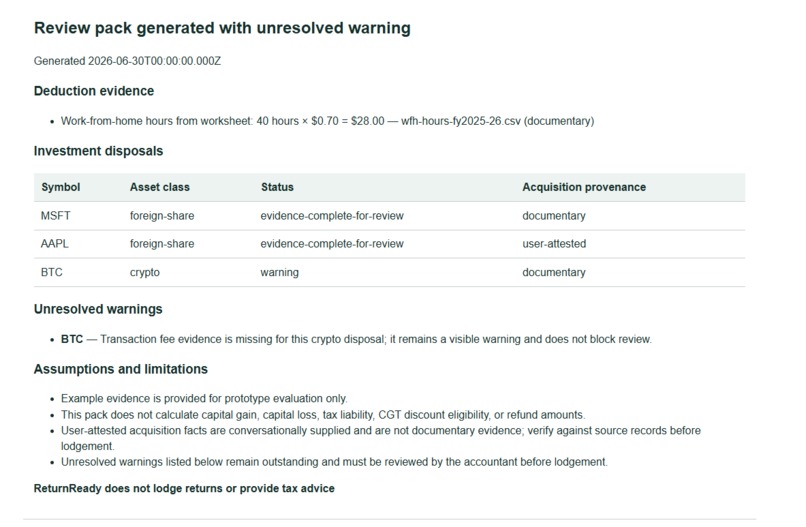Click the user-attested provenance cell
This screenshot has height=527, width=806.
click(554, 244)
